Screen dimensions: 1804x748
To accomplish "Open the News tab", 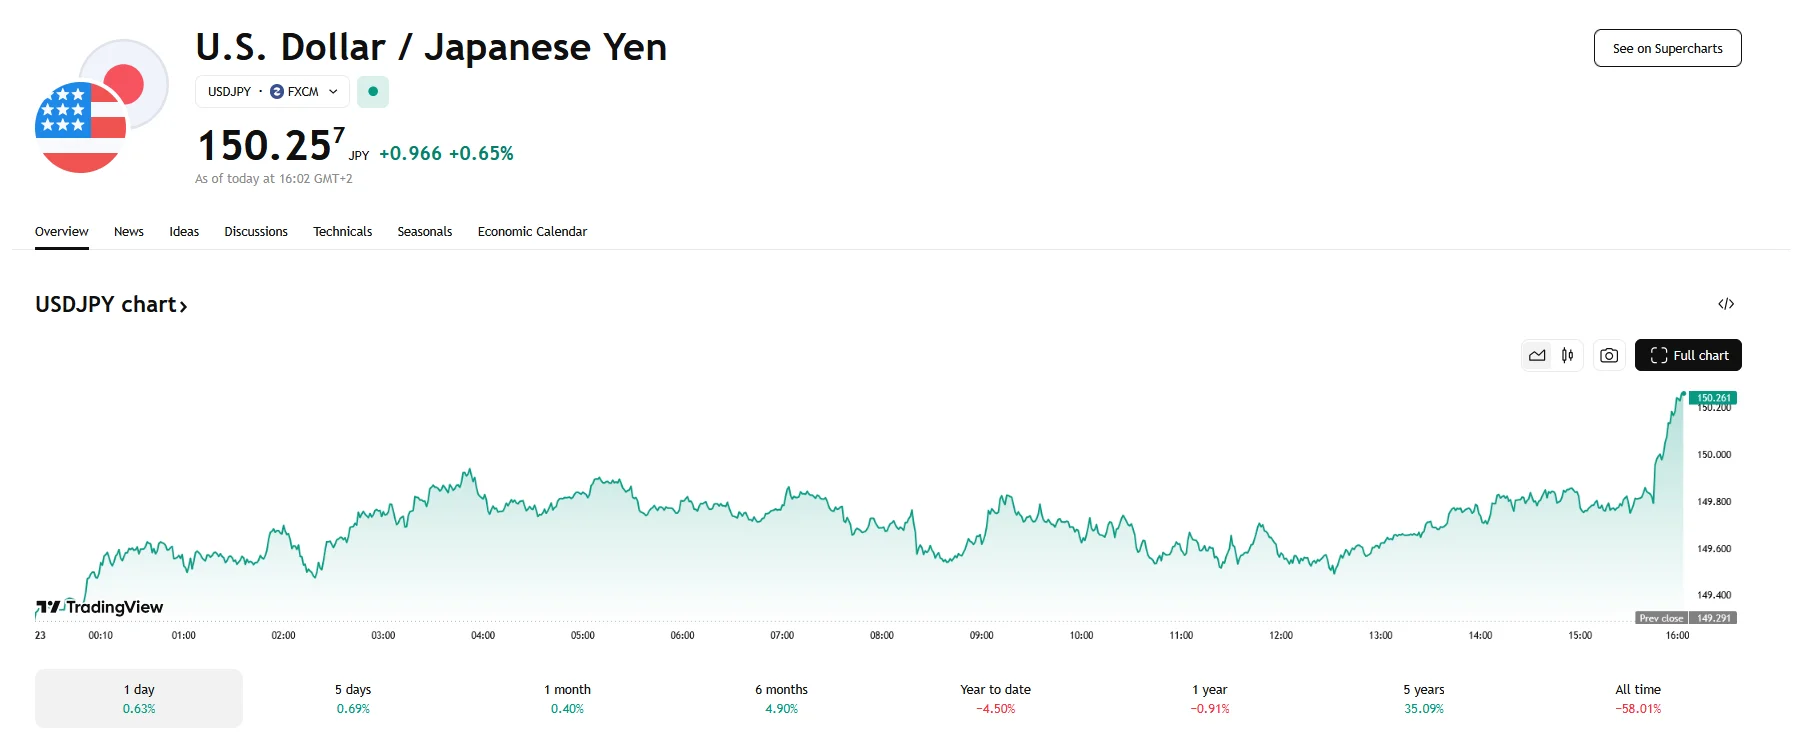I will click(129, 231).
